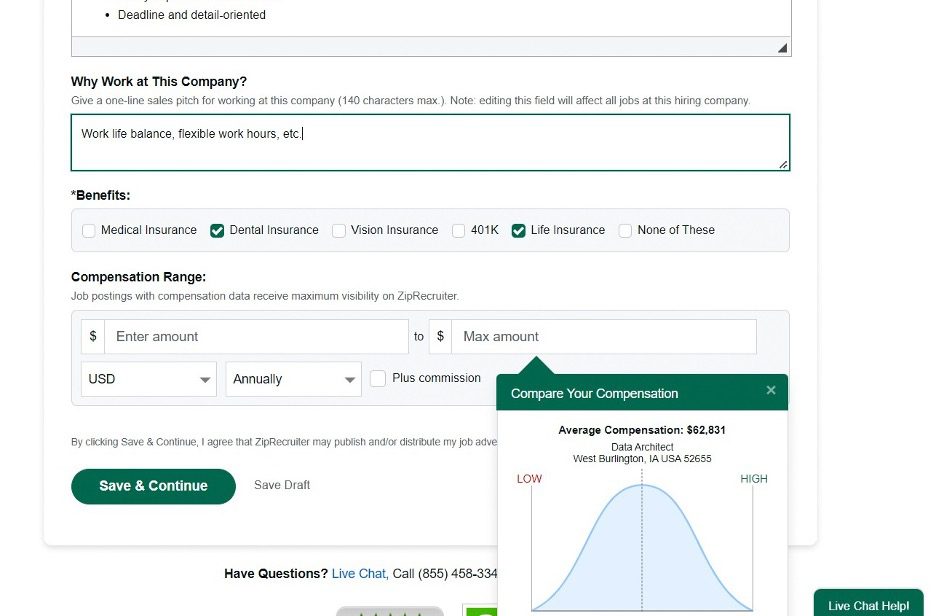936x616 pixels.
Task: Expand the Annually pay period dropdown
Action: pos(293,380)
